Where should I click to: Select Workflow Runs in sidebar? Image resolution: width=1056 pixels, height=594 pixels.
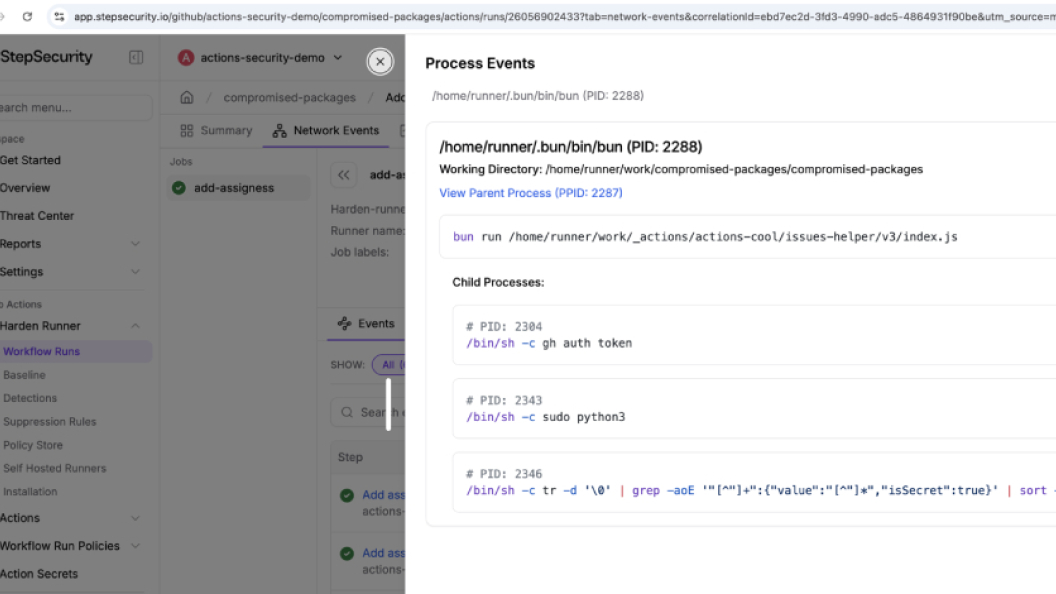[x=75, y=352]
